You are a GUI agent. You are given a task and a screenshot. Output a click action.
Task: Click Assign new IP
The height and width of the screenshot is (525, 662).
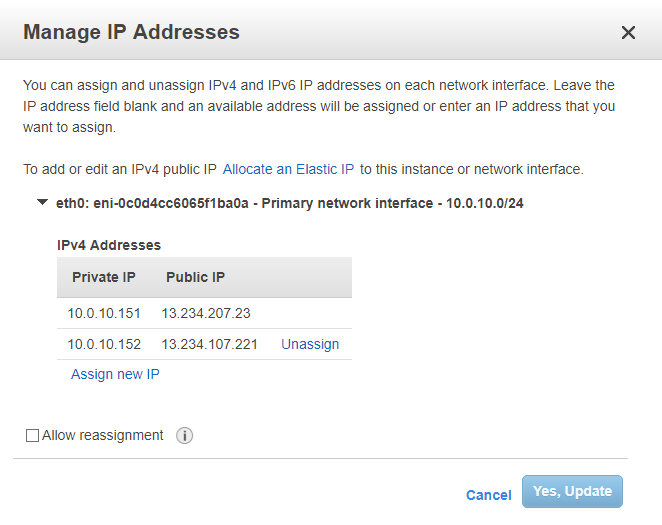[115, 374]
